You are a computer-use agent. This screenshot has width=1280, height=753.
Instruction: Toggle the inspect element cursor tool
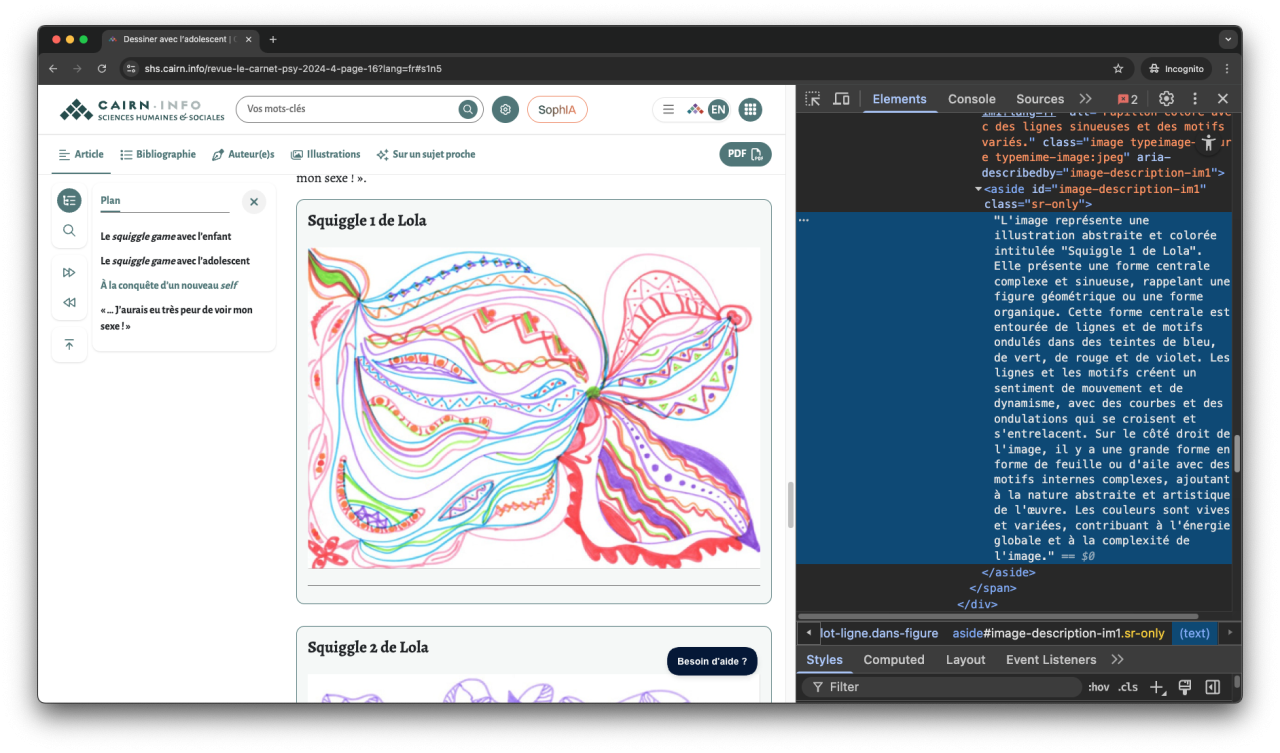tap(813, 99)
